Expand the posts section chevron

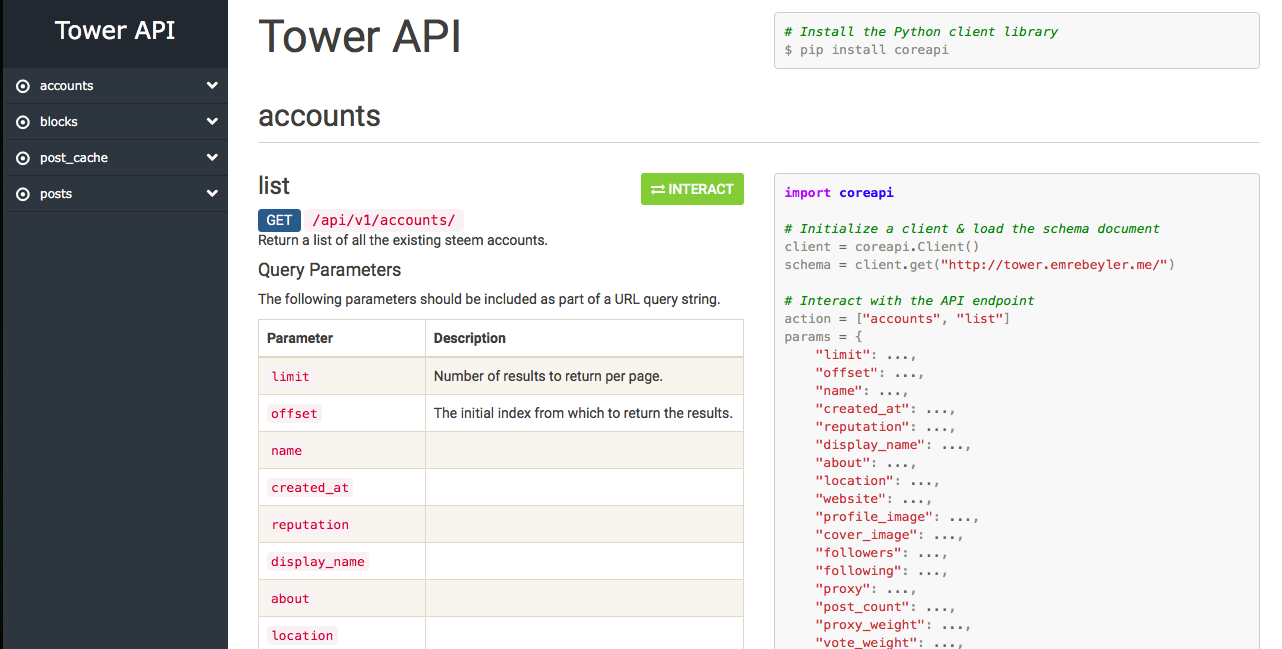212,194
